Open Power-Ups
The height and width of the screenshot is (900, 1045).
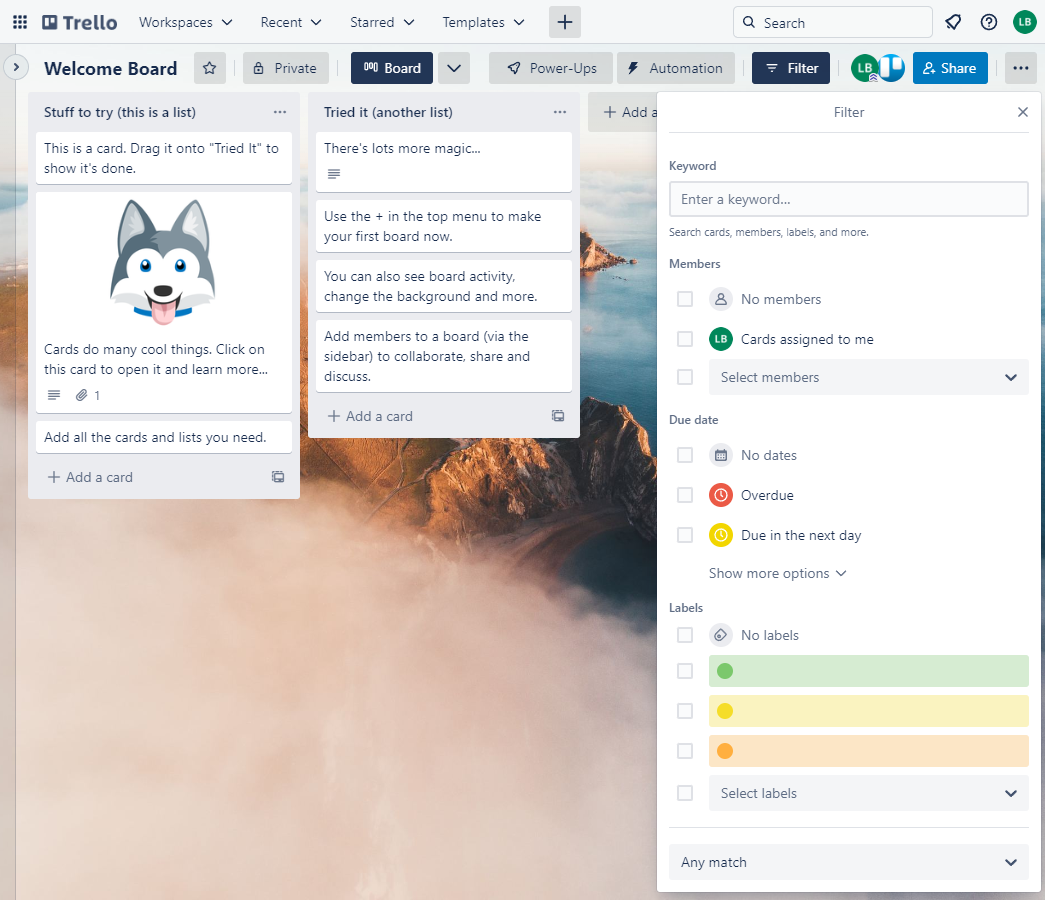(550, 68)
